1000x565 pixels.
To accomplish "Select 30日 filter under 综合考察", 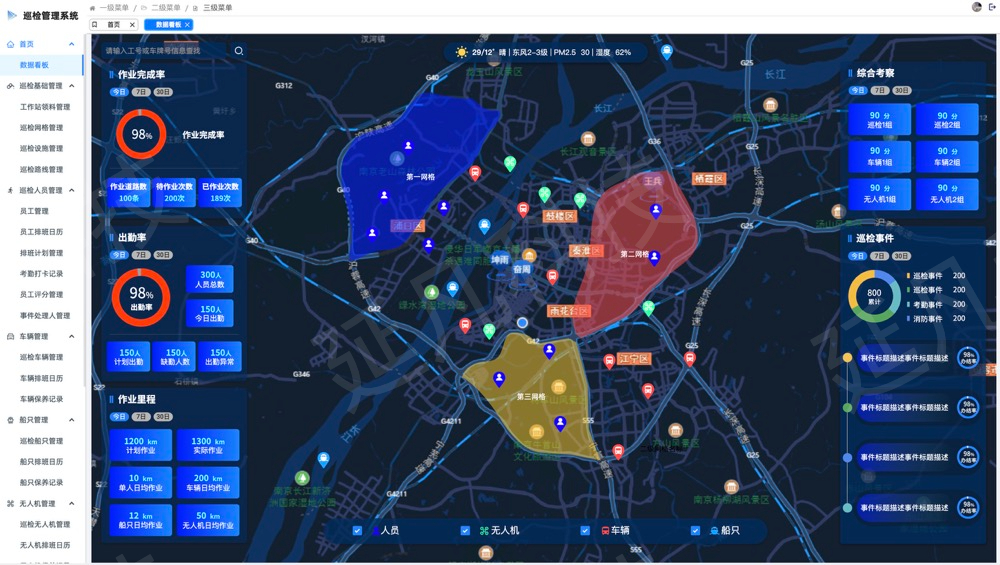I will point(902,90).
